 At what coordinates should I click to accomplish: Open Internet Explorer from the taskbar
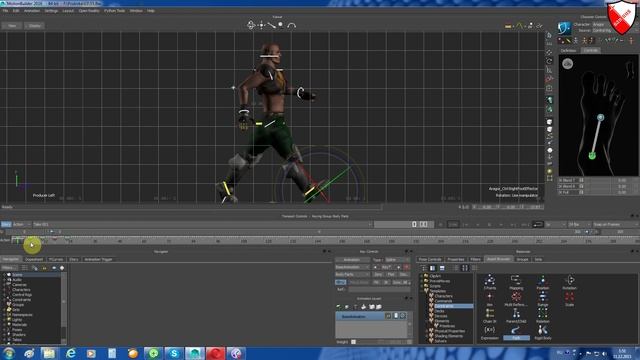click(70, 353)
